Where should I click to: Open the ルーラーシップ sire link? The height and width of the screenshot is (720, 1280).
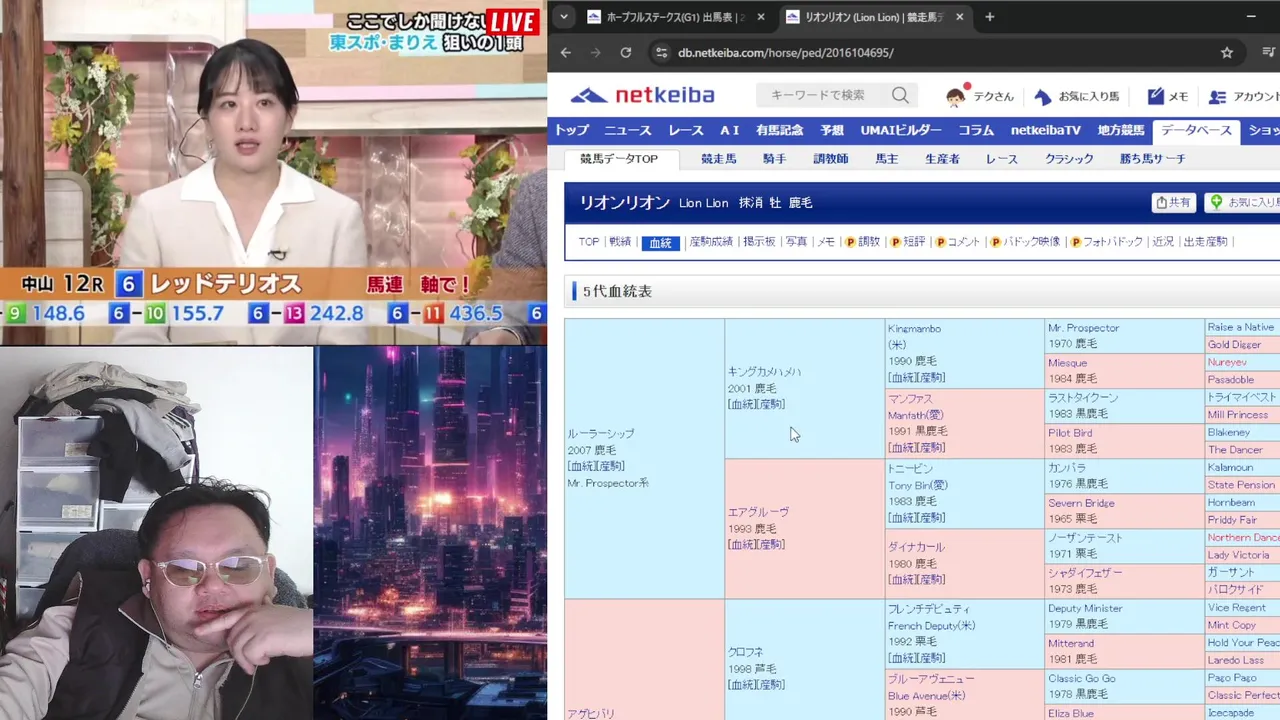[x=601, y=434]
